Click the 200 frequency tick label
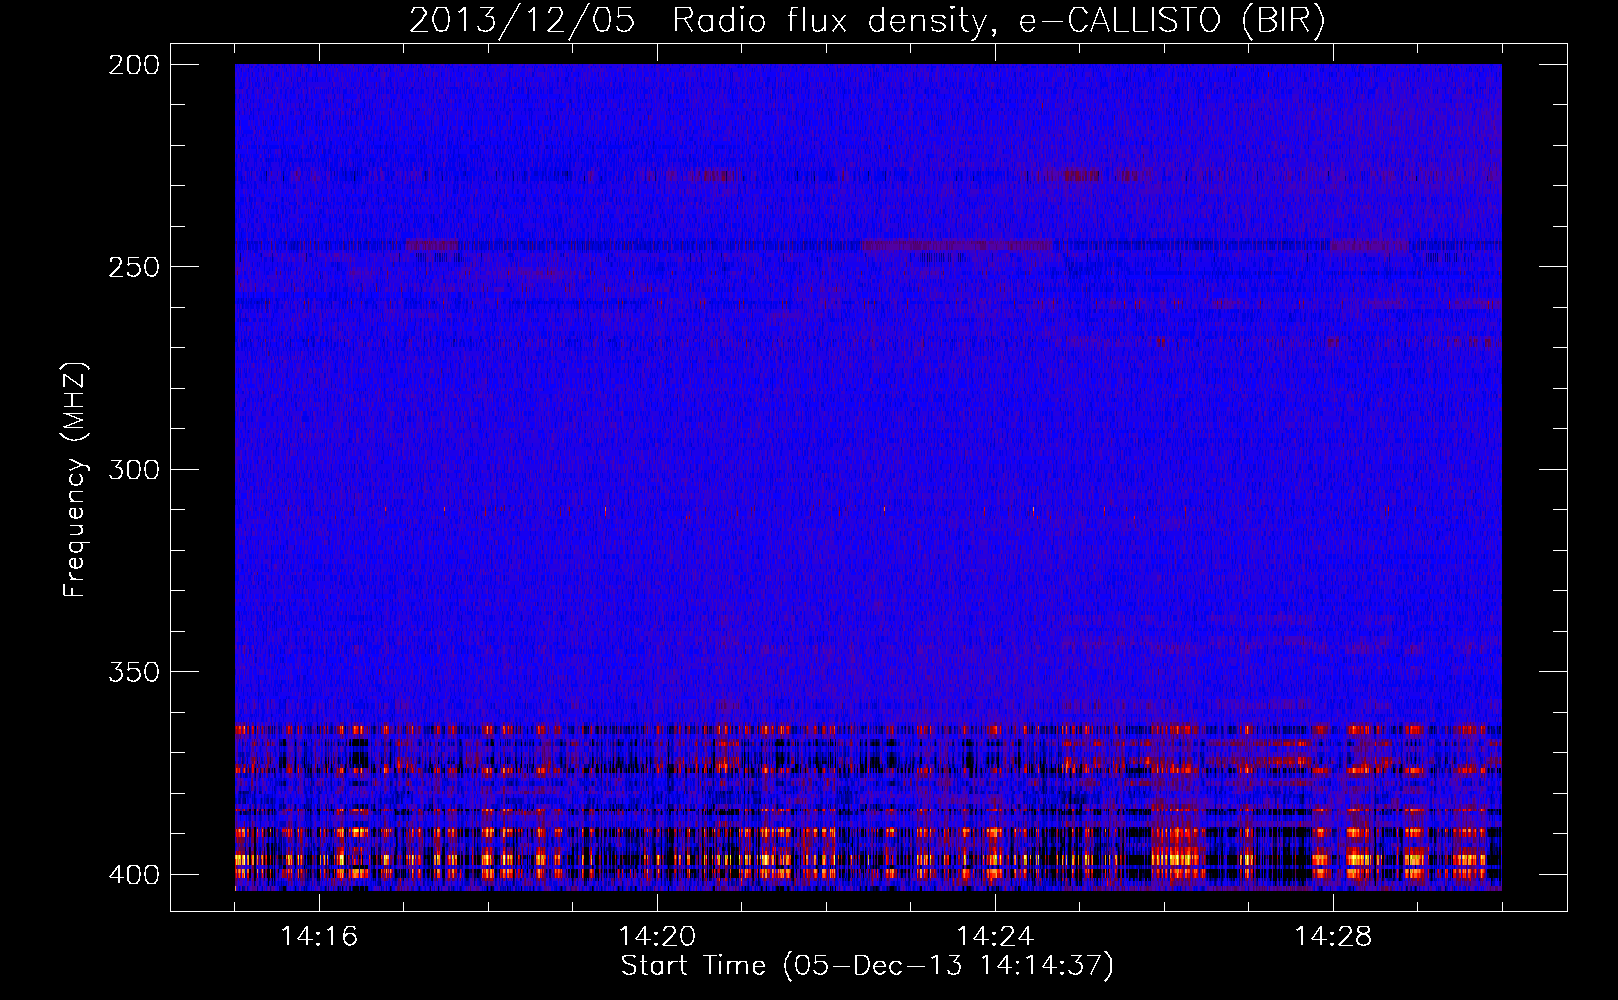The width and height of the screenshot is (1618, 1000). click(133, 65)
